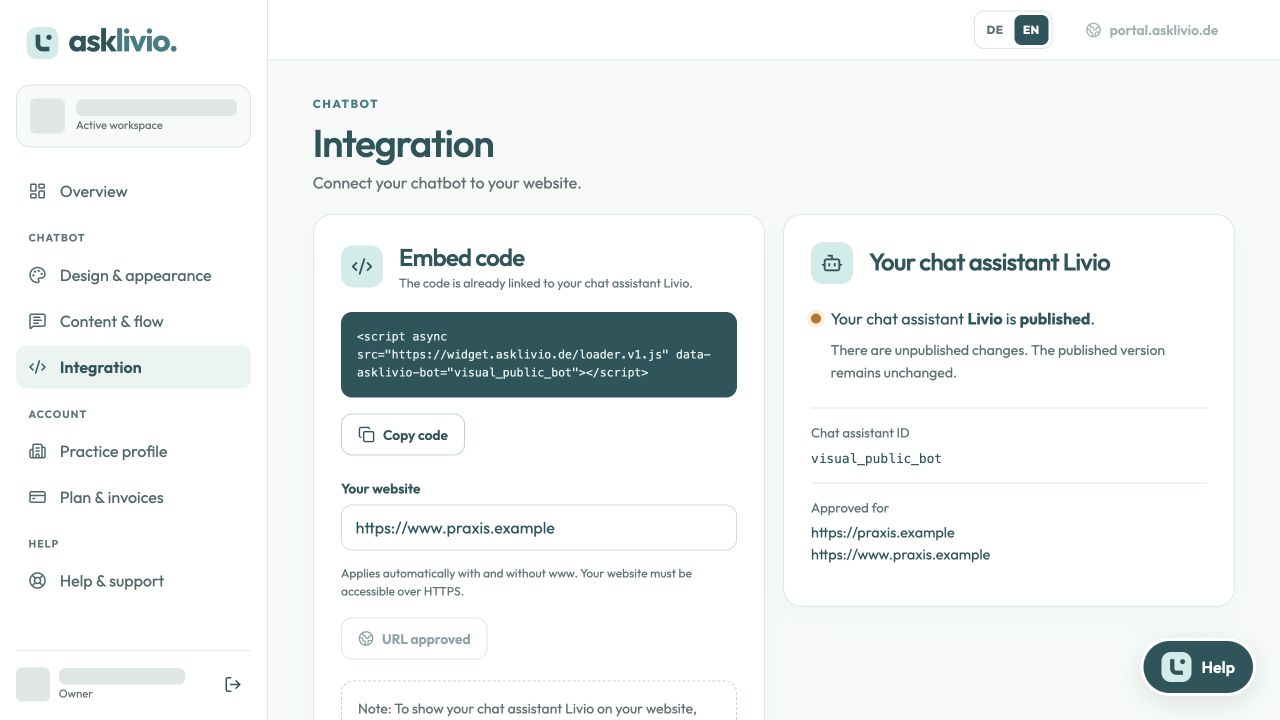The width and height of the screenshot is (1280, 720).
Task: Click the Copy code button
Action: click(x=403, y=435)
